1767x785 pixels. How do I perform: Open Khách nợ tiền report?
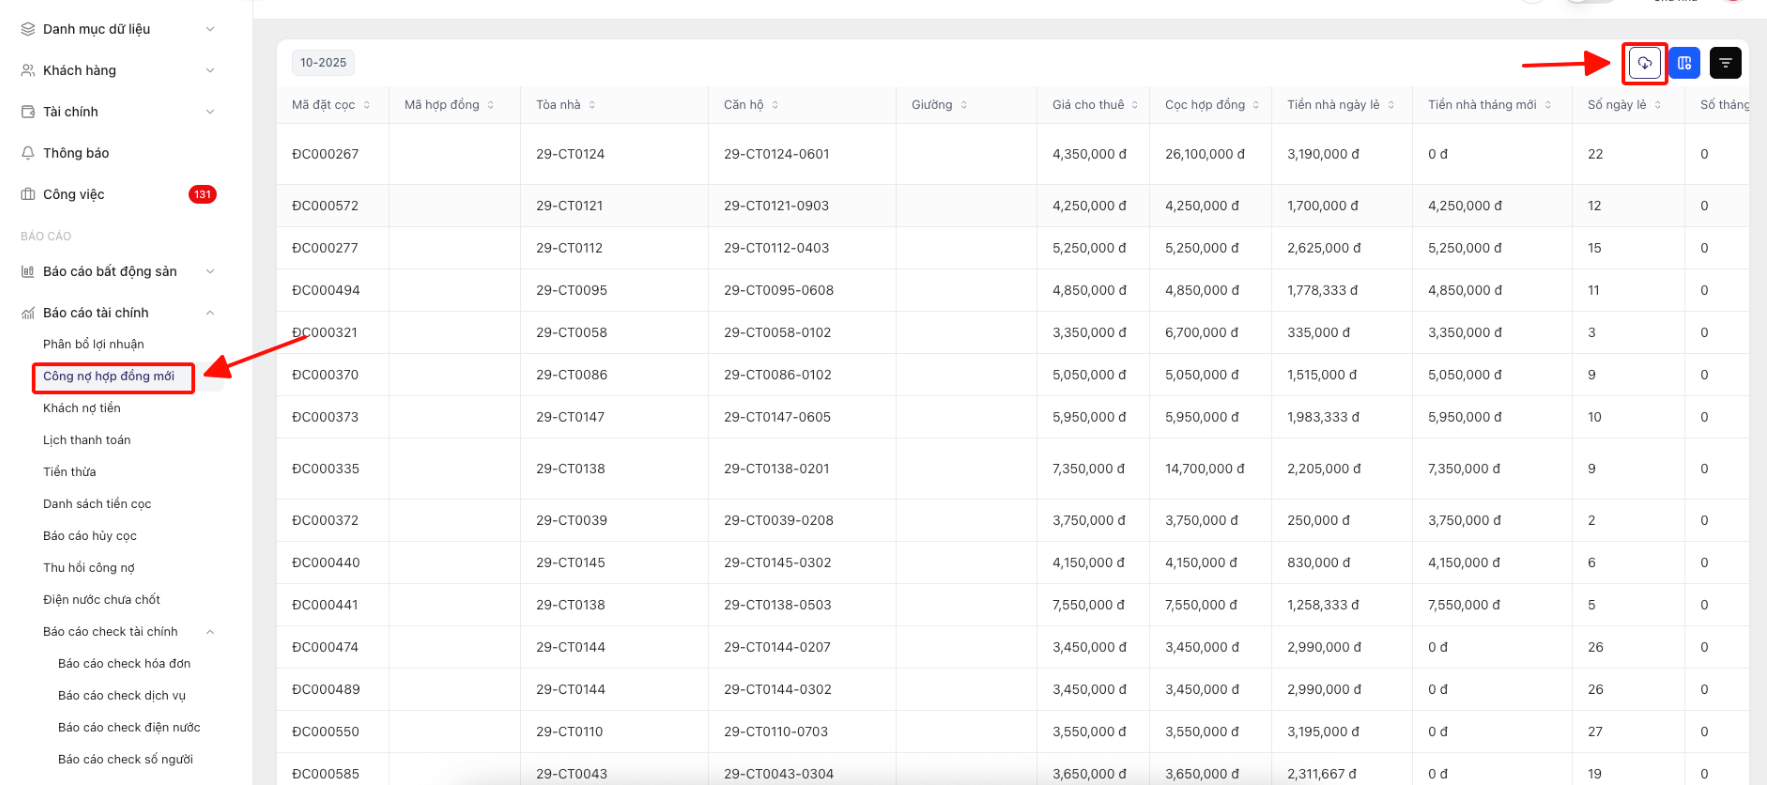81,408
